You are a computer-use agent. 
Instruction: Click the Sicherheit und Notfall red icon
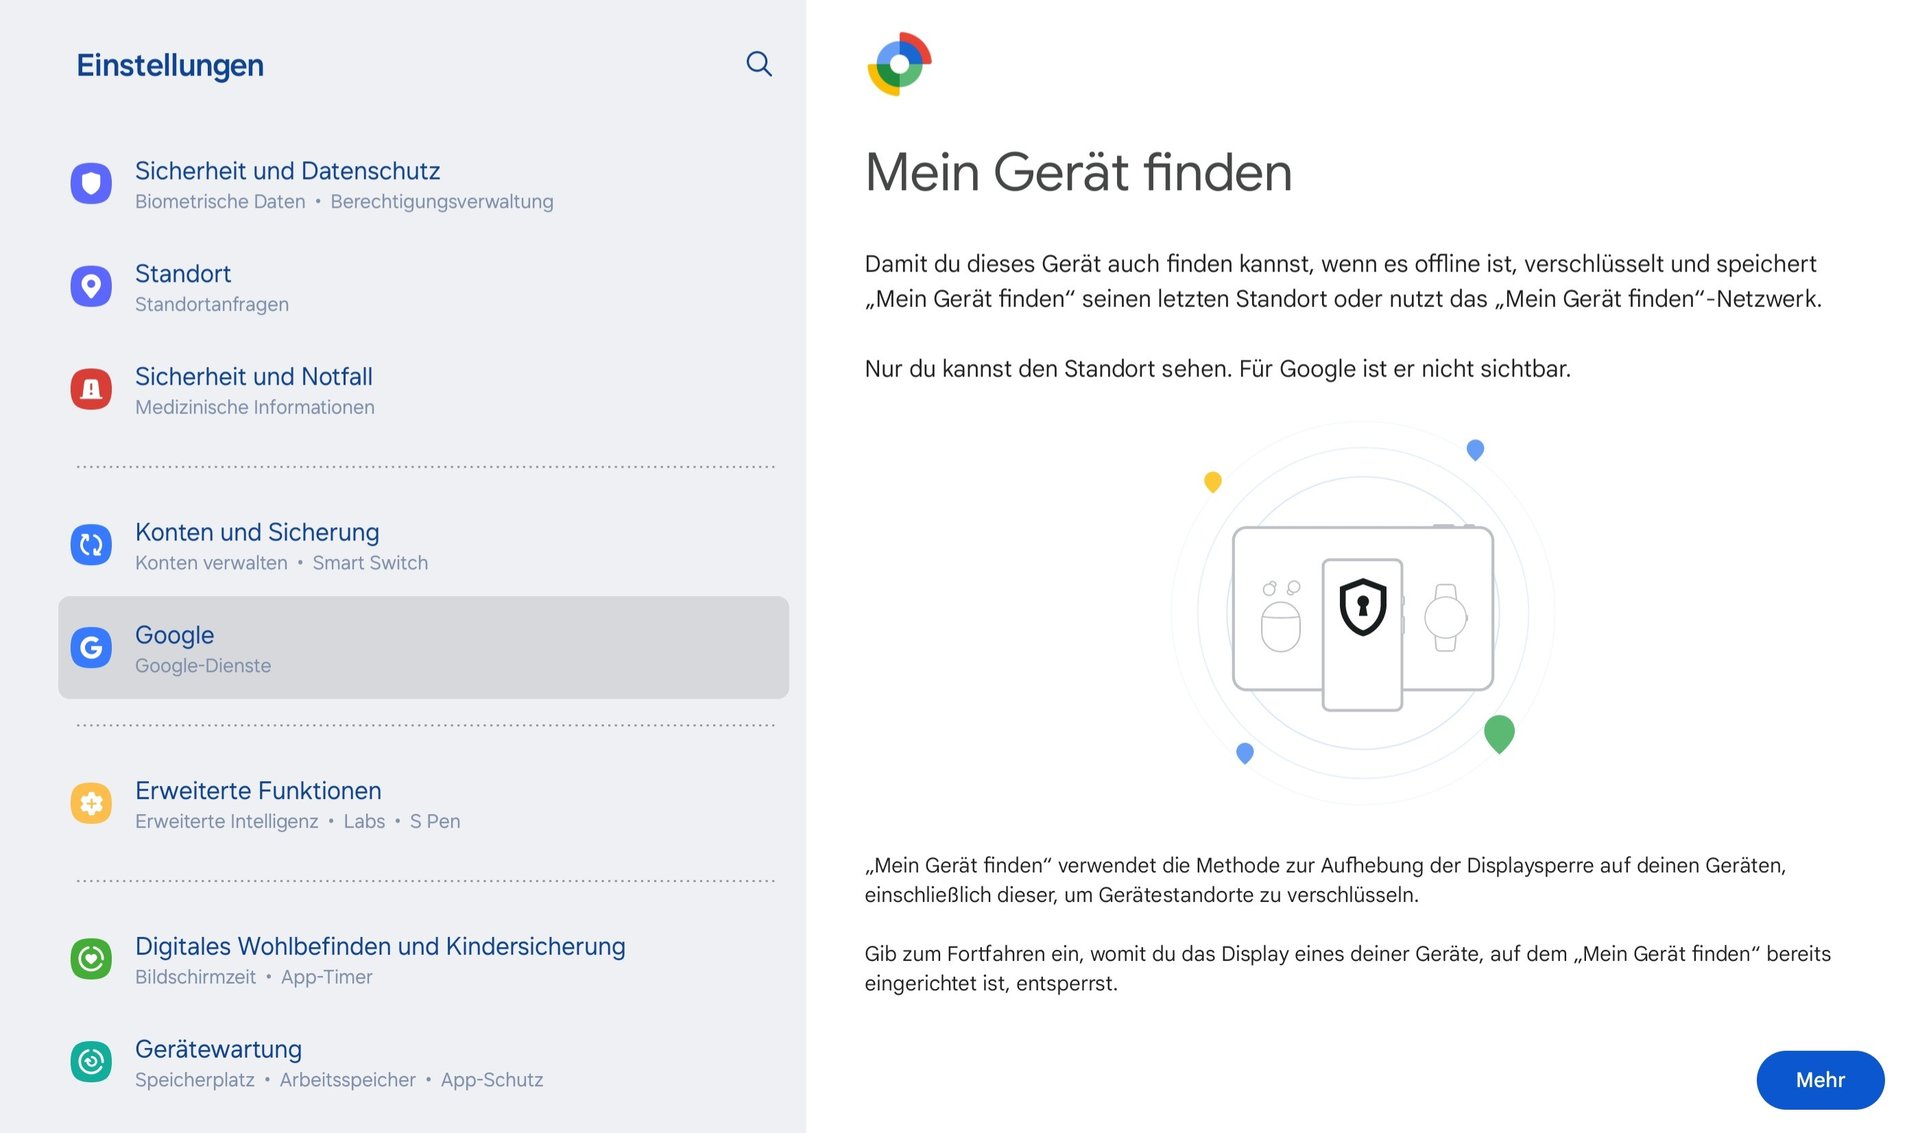(91, 389)
